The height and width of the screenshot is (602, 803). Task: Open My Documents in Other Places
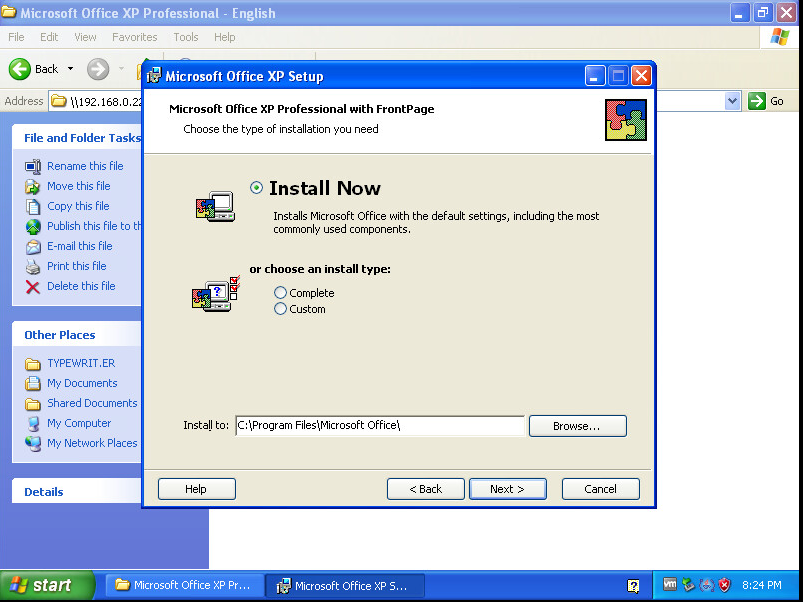coord(82,383)
